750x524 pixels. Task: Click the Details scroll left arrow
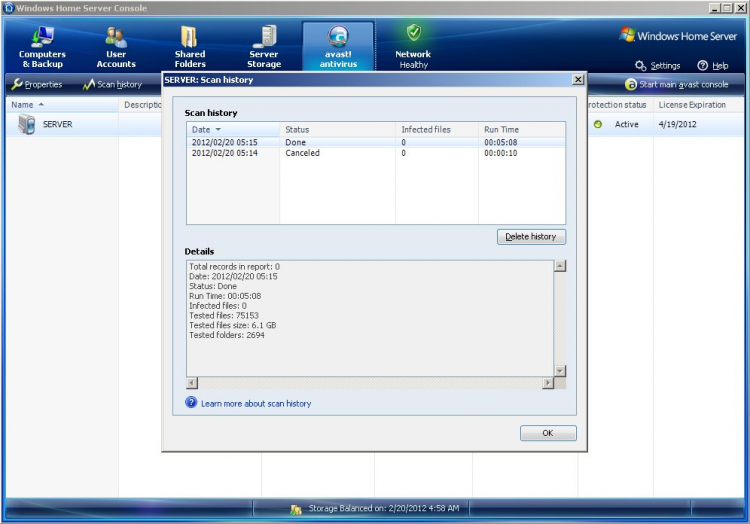[192, 382]
